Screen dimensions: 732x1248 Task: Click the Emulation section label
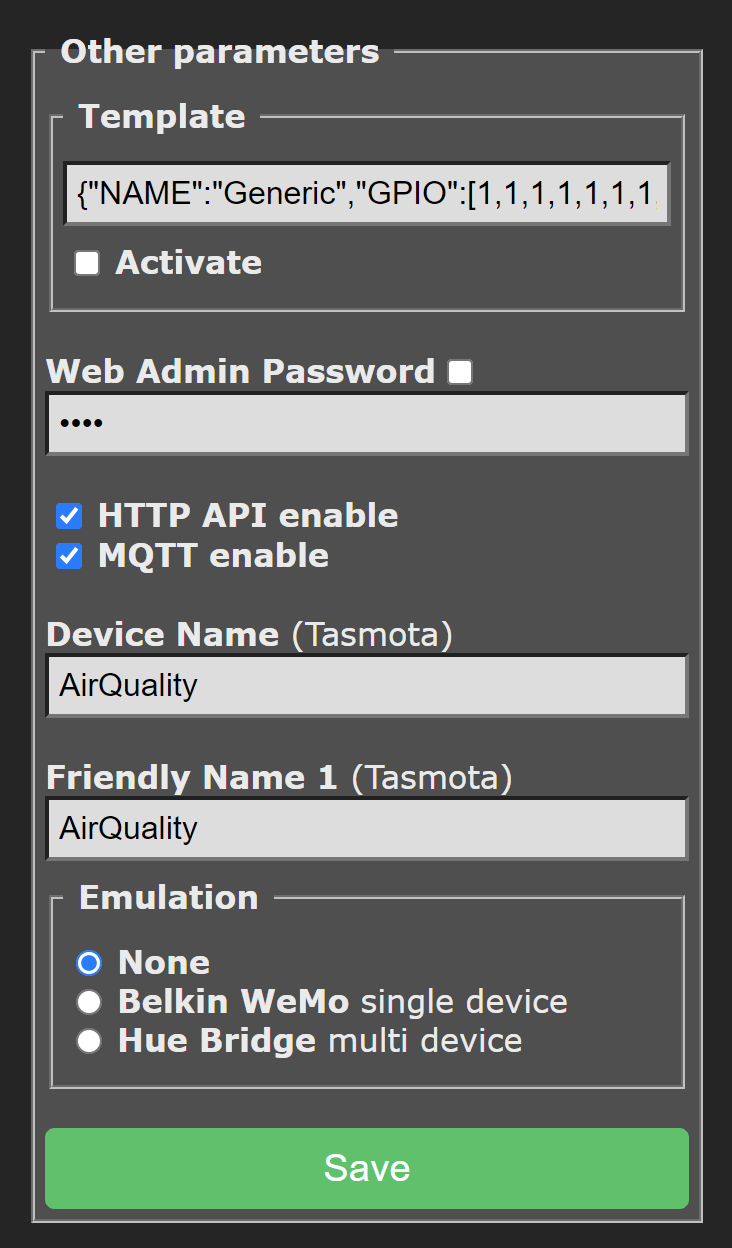(167, 898)
